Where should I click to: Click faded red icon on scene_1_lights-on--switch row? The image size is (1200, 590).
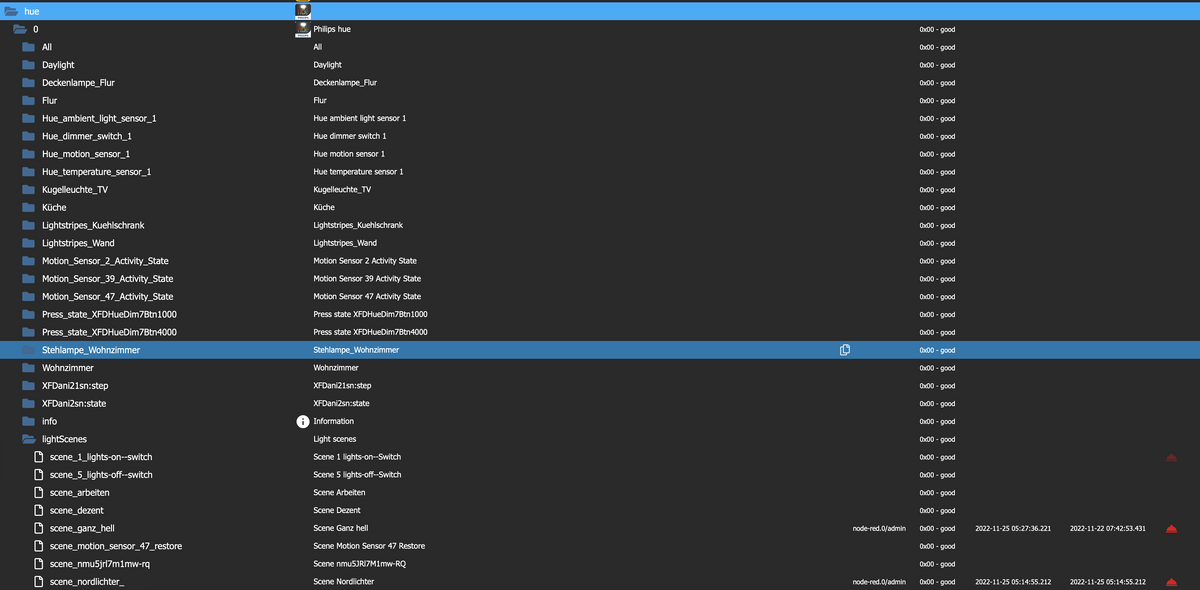click(x=1171, y=457)
